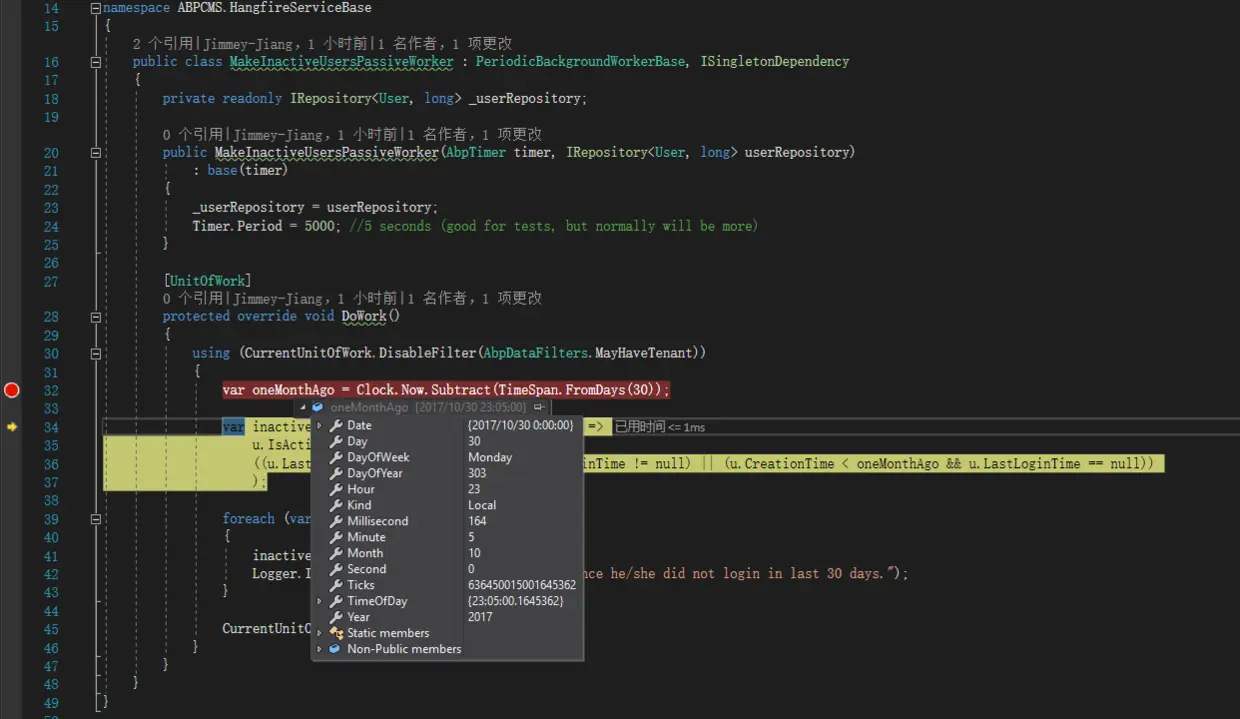Click the Non-Public members cube icon
The height and width of the screenshot is (719, 1240).
(336, 649)
